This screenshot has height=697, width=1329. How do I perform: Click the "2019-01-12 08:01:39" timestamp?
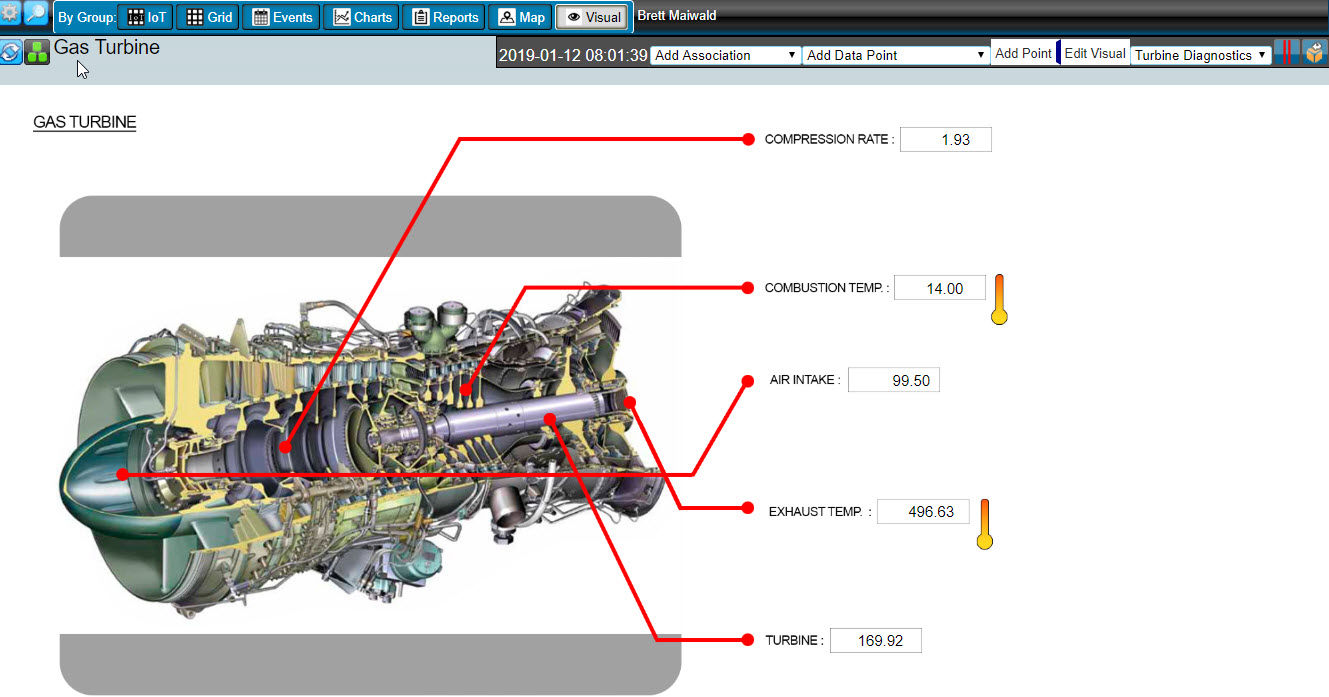[573, 55]
